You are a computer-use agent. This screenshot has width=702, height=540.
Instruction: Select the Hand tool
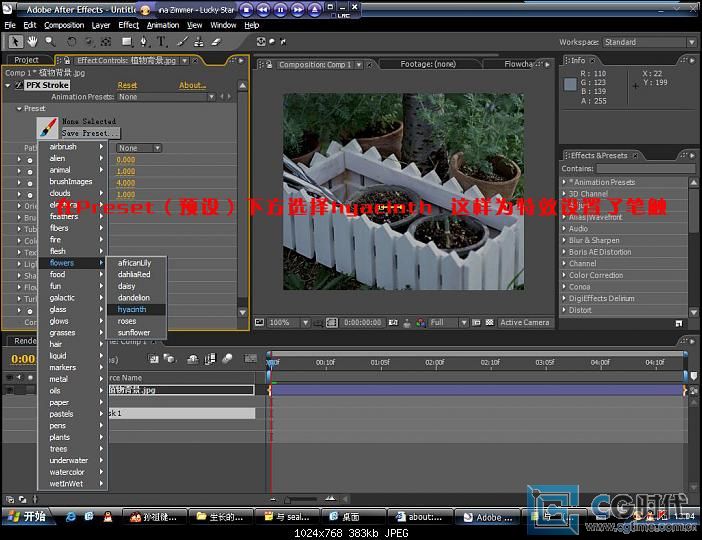tap(32, 42)
